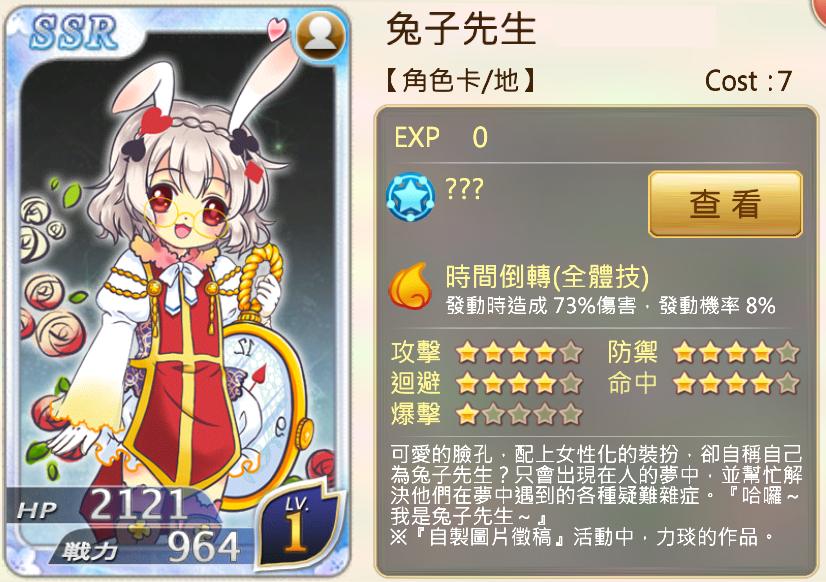Select the 時間倒轉(全體技) skill name
This screenshot has height=582, width=826.
(547, 276)
